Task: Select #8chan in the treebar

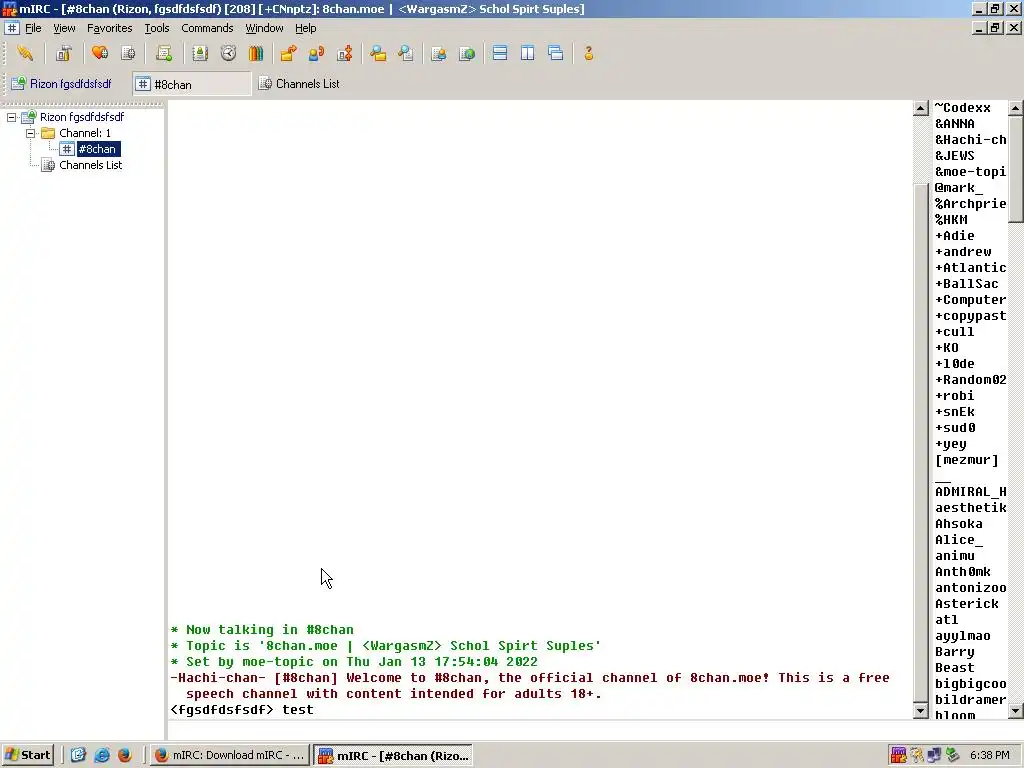Action: coord(97,149)
